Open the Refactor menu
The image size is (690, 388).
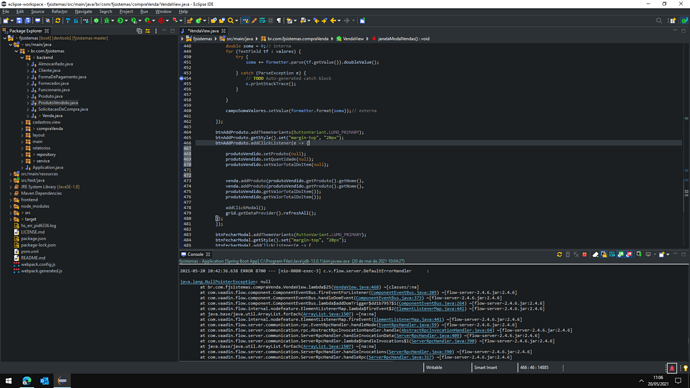click(59, 11)
